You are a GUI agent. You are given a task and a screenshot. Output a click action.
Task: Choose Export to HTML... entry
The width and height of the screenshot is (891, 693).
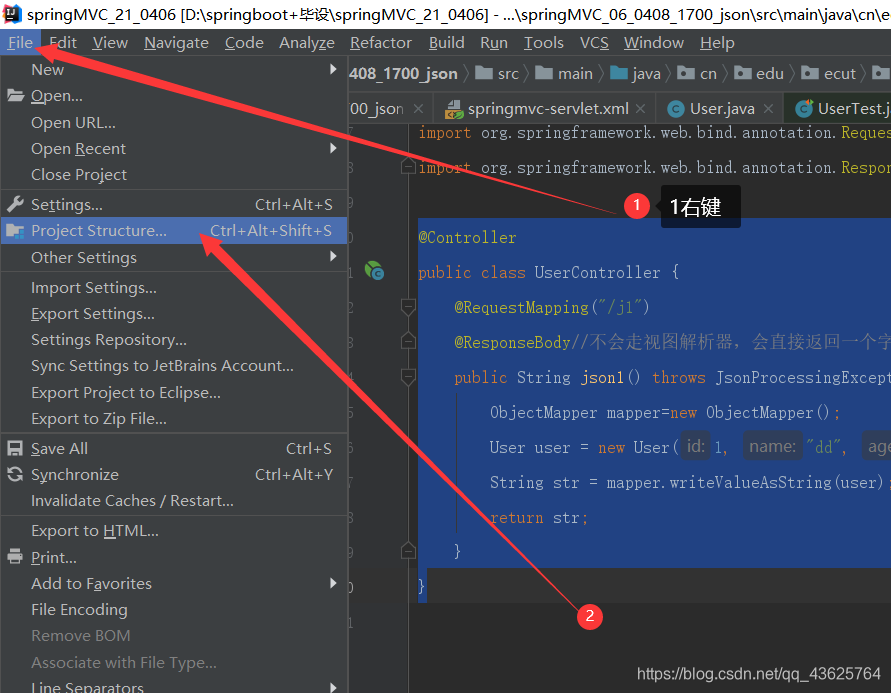point(174,531)
